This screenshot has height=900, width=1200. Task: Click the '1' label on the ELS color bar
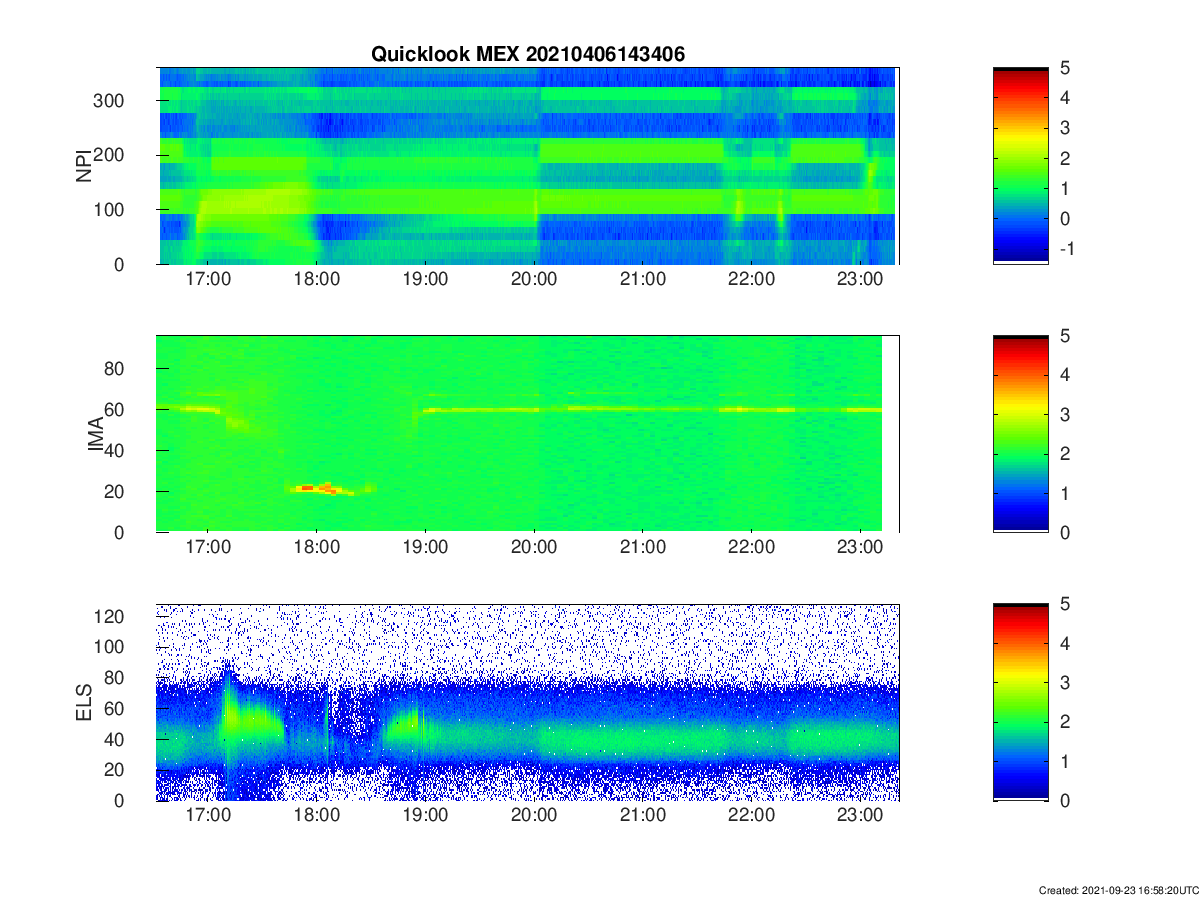pyautogui.click(x=1066, y=761)
